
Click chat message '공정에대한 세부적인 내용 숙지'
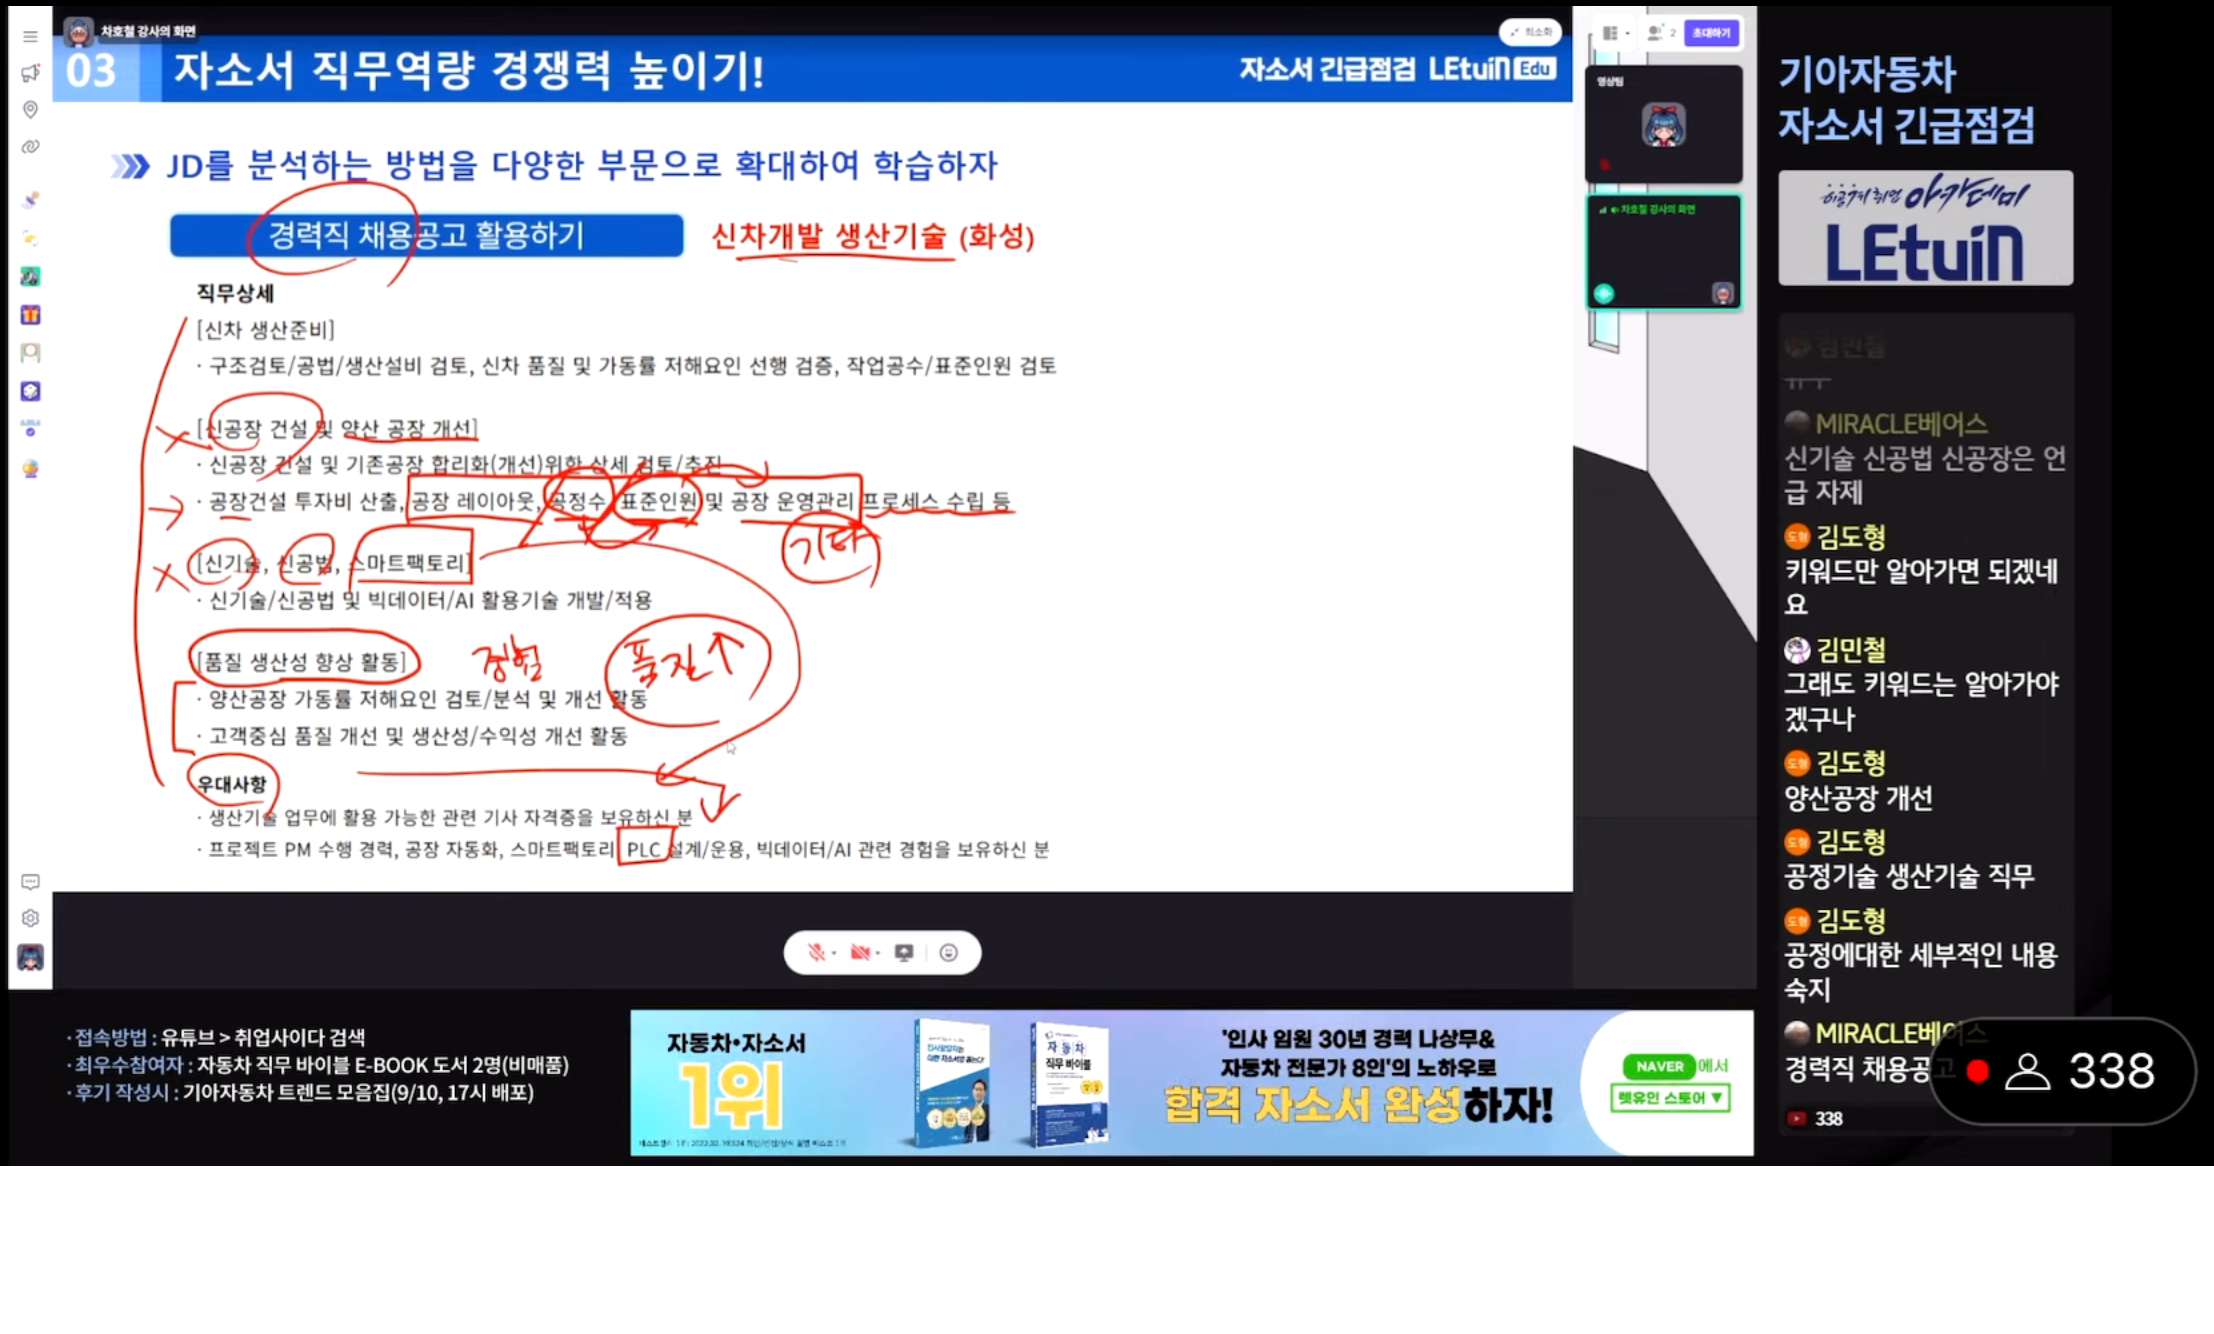pyautogui.click(x=1921, y=972)
